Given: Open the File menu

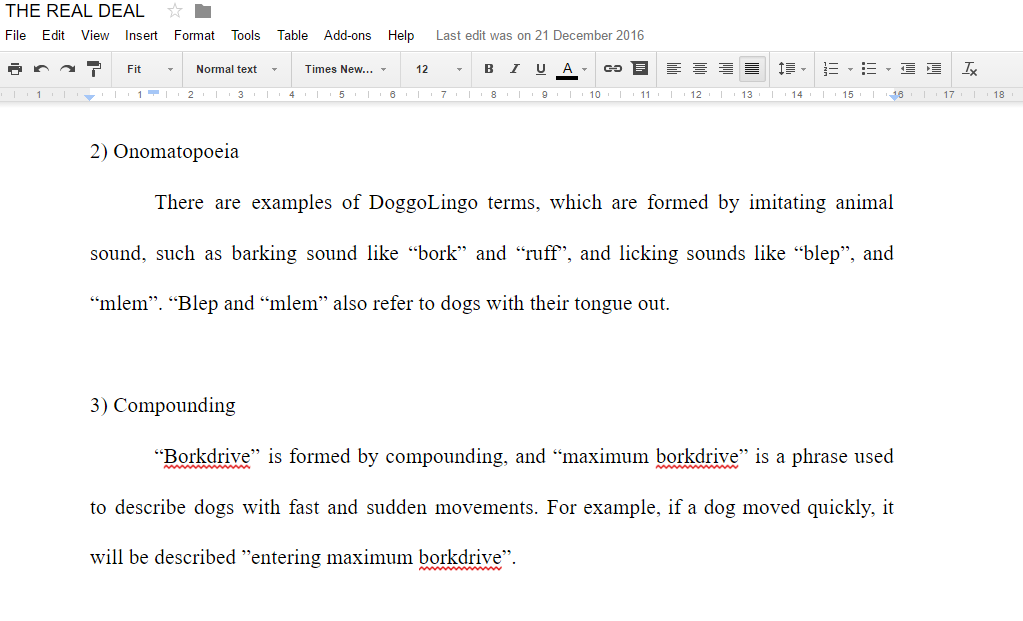Looking at the screenshot, I should point(16,35).
